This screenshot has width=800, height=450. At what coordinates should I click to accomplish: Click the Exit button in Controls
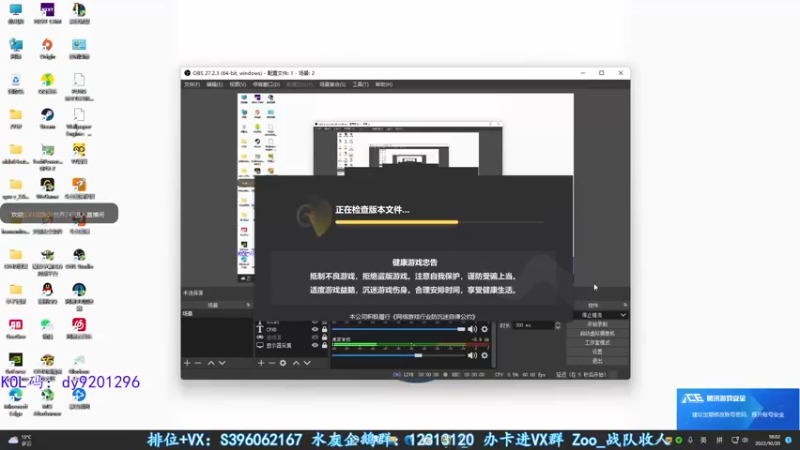597,361
